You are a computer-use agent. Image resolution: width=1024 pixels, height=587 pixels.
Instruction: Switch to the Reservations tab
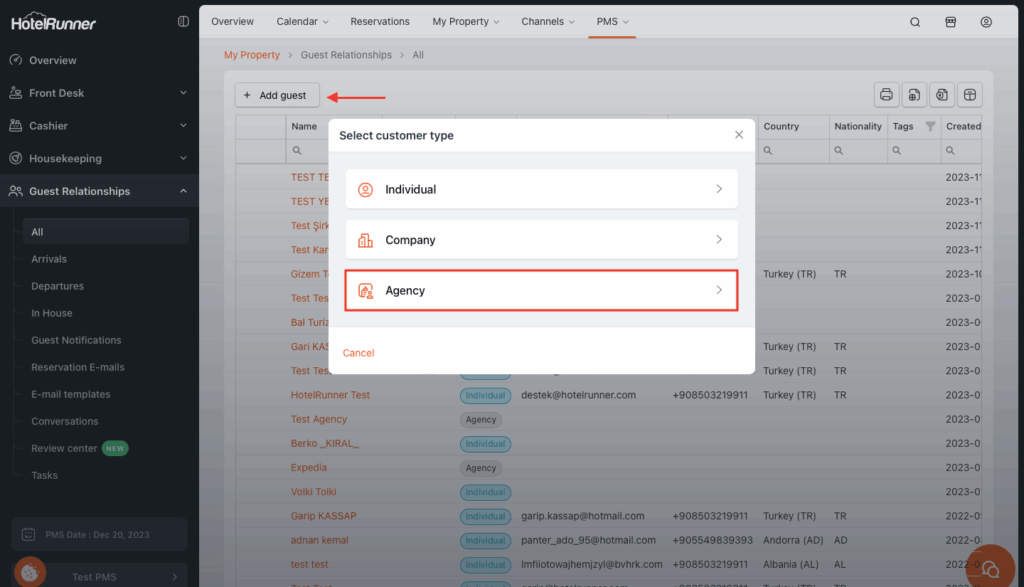coord(380,21)
